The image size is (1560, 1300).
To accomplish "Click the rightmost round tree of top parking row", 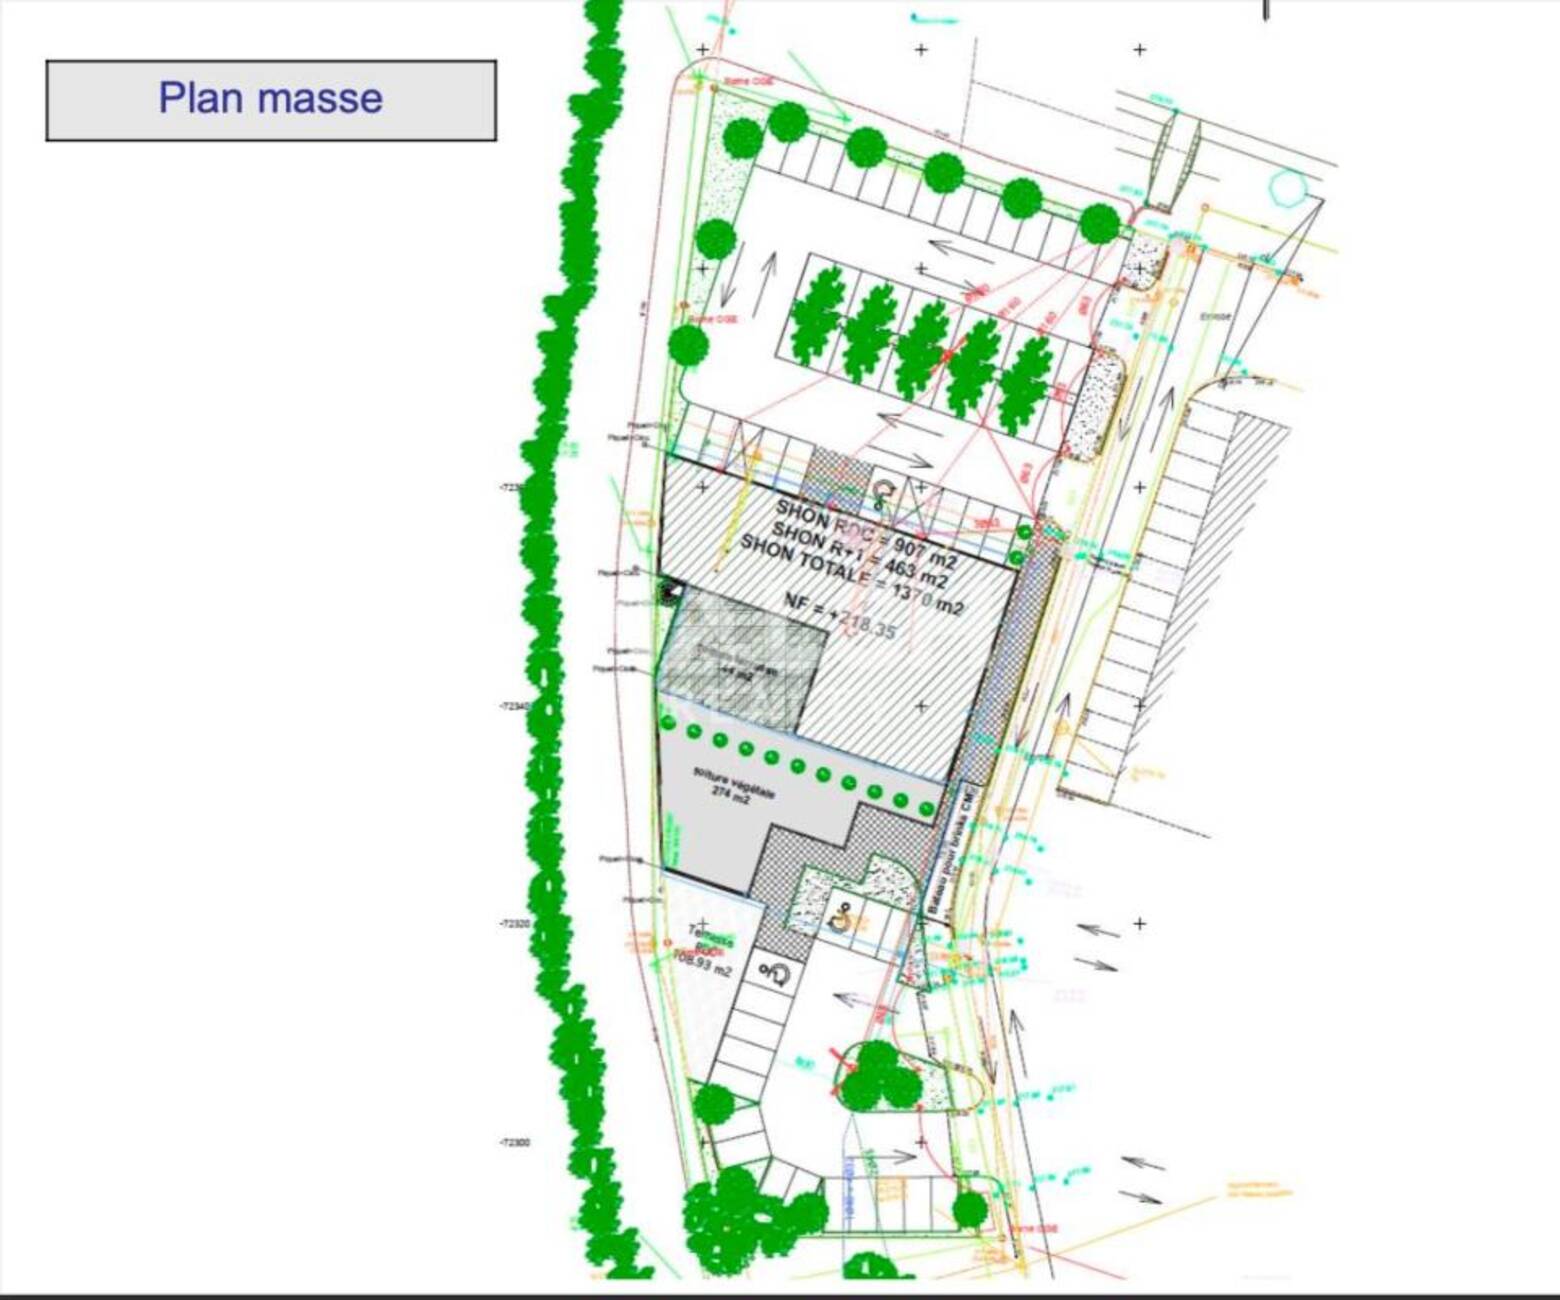I will pos(1099,224).
